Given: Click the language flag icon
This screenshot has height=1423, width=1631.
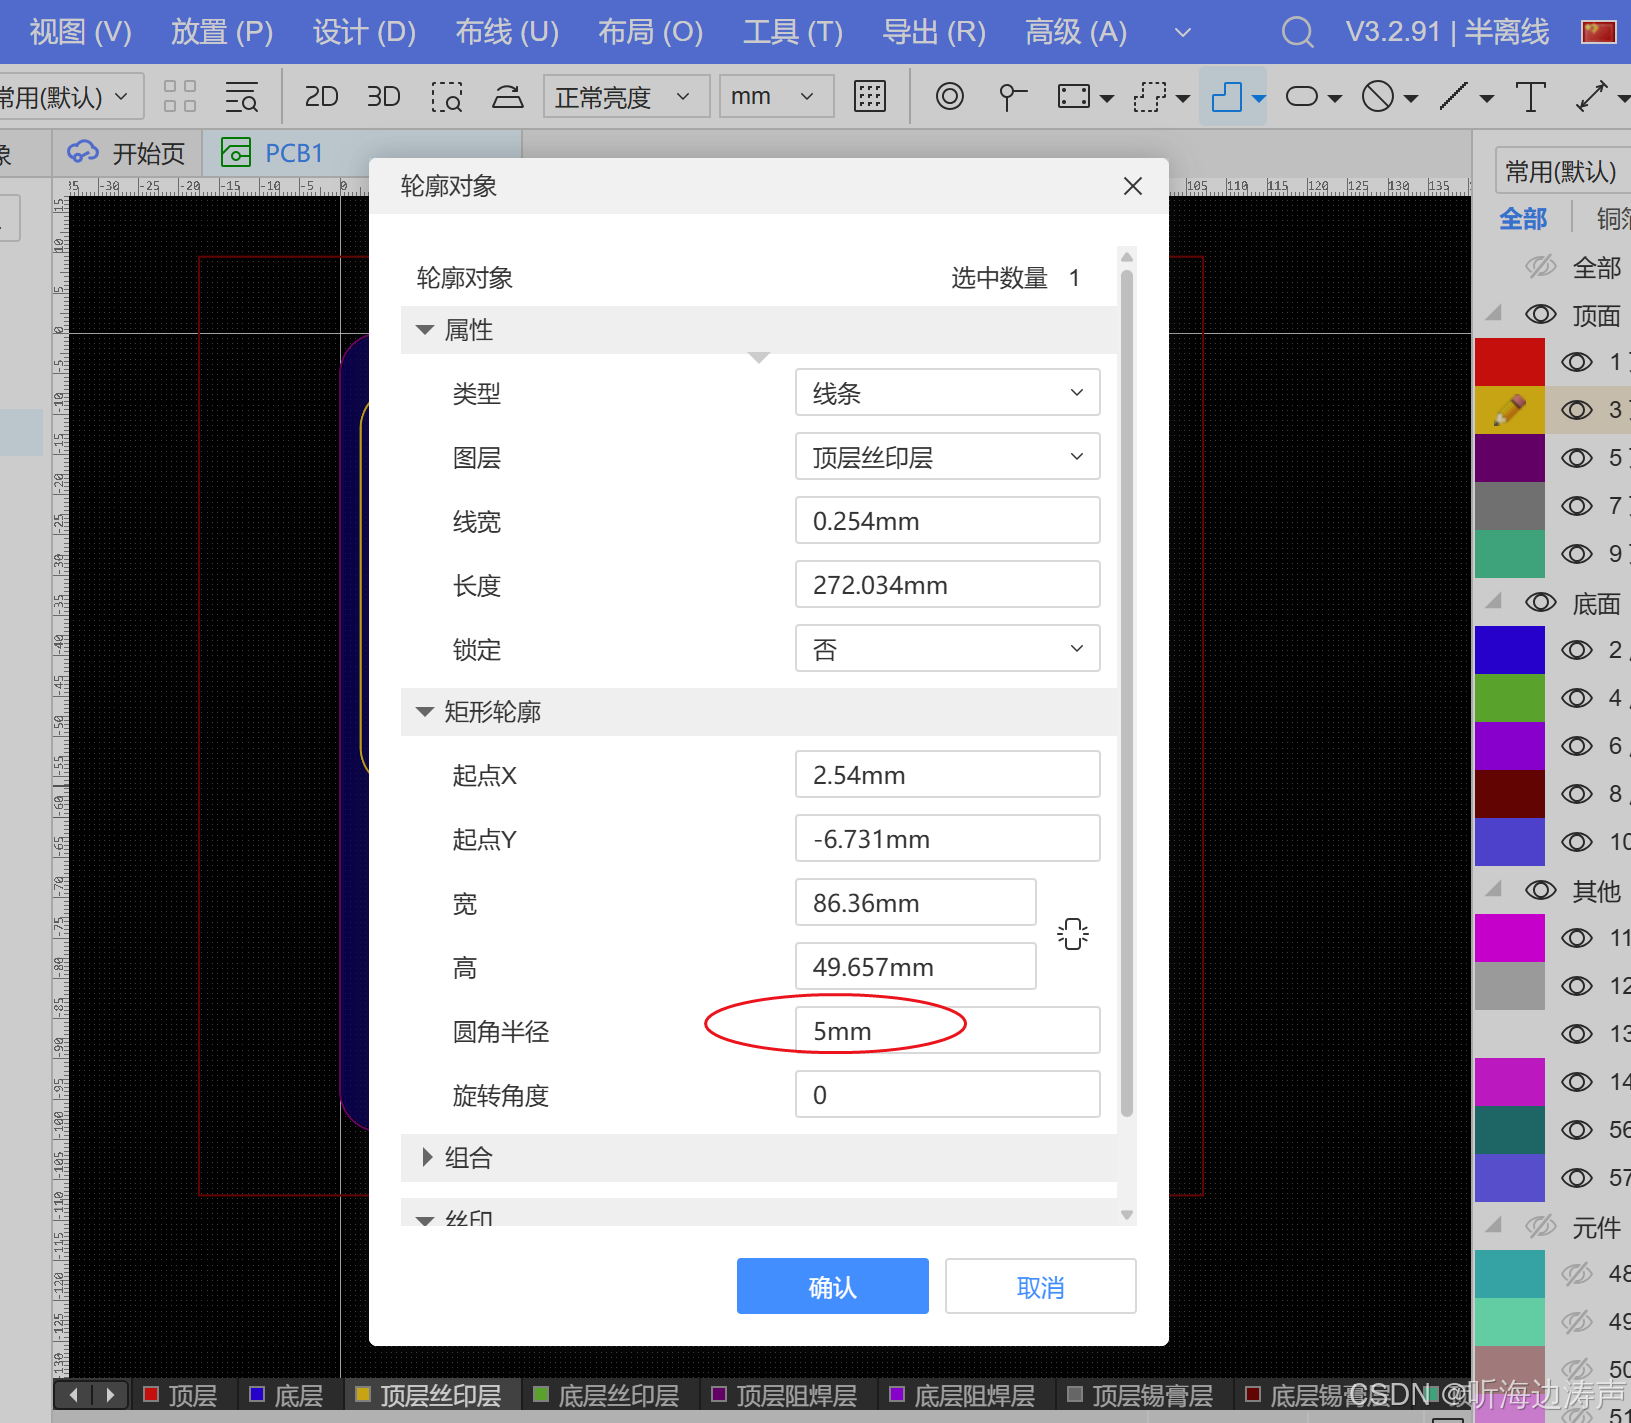Looking at the screenshot, I should tap(1598, 32).
